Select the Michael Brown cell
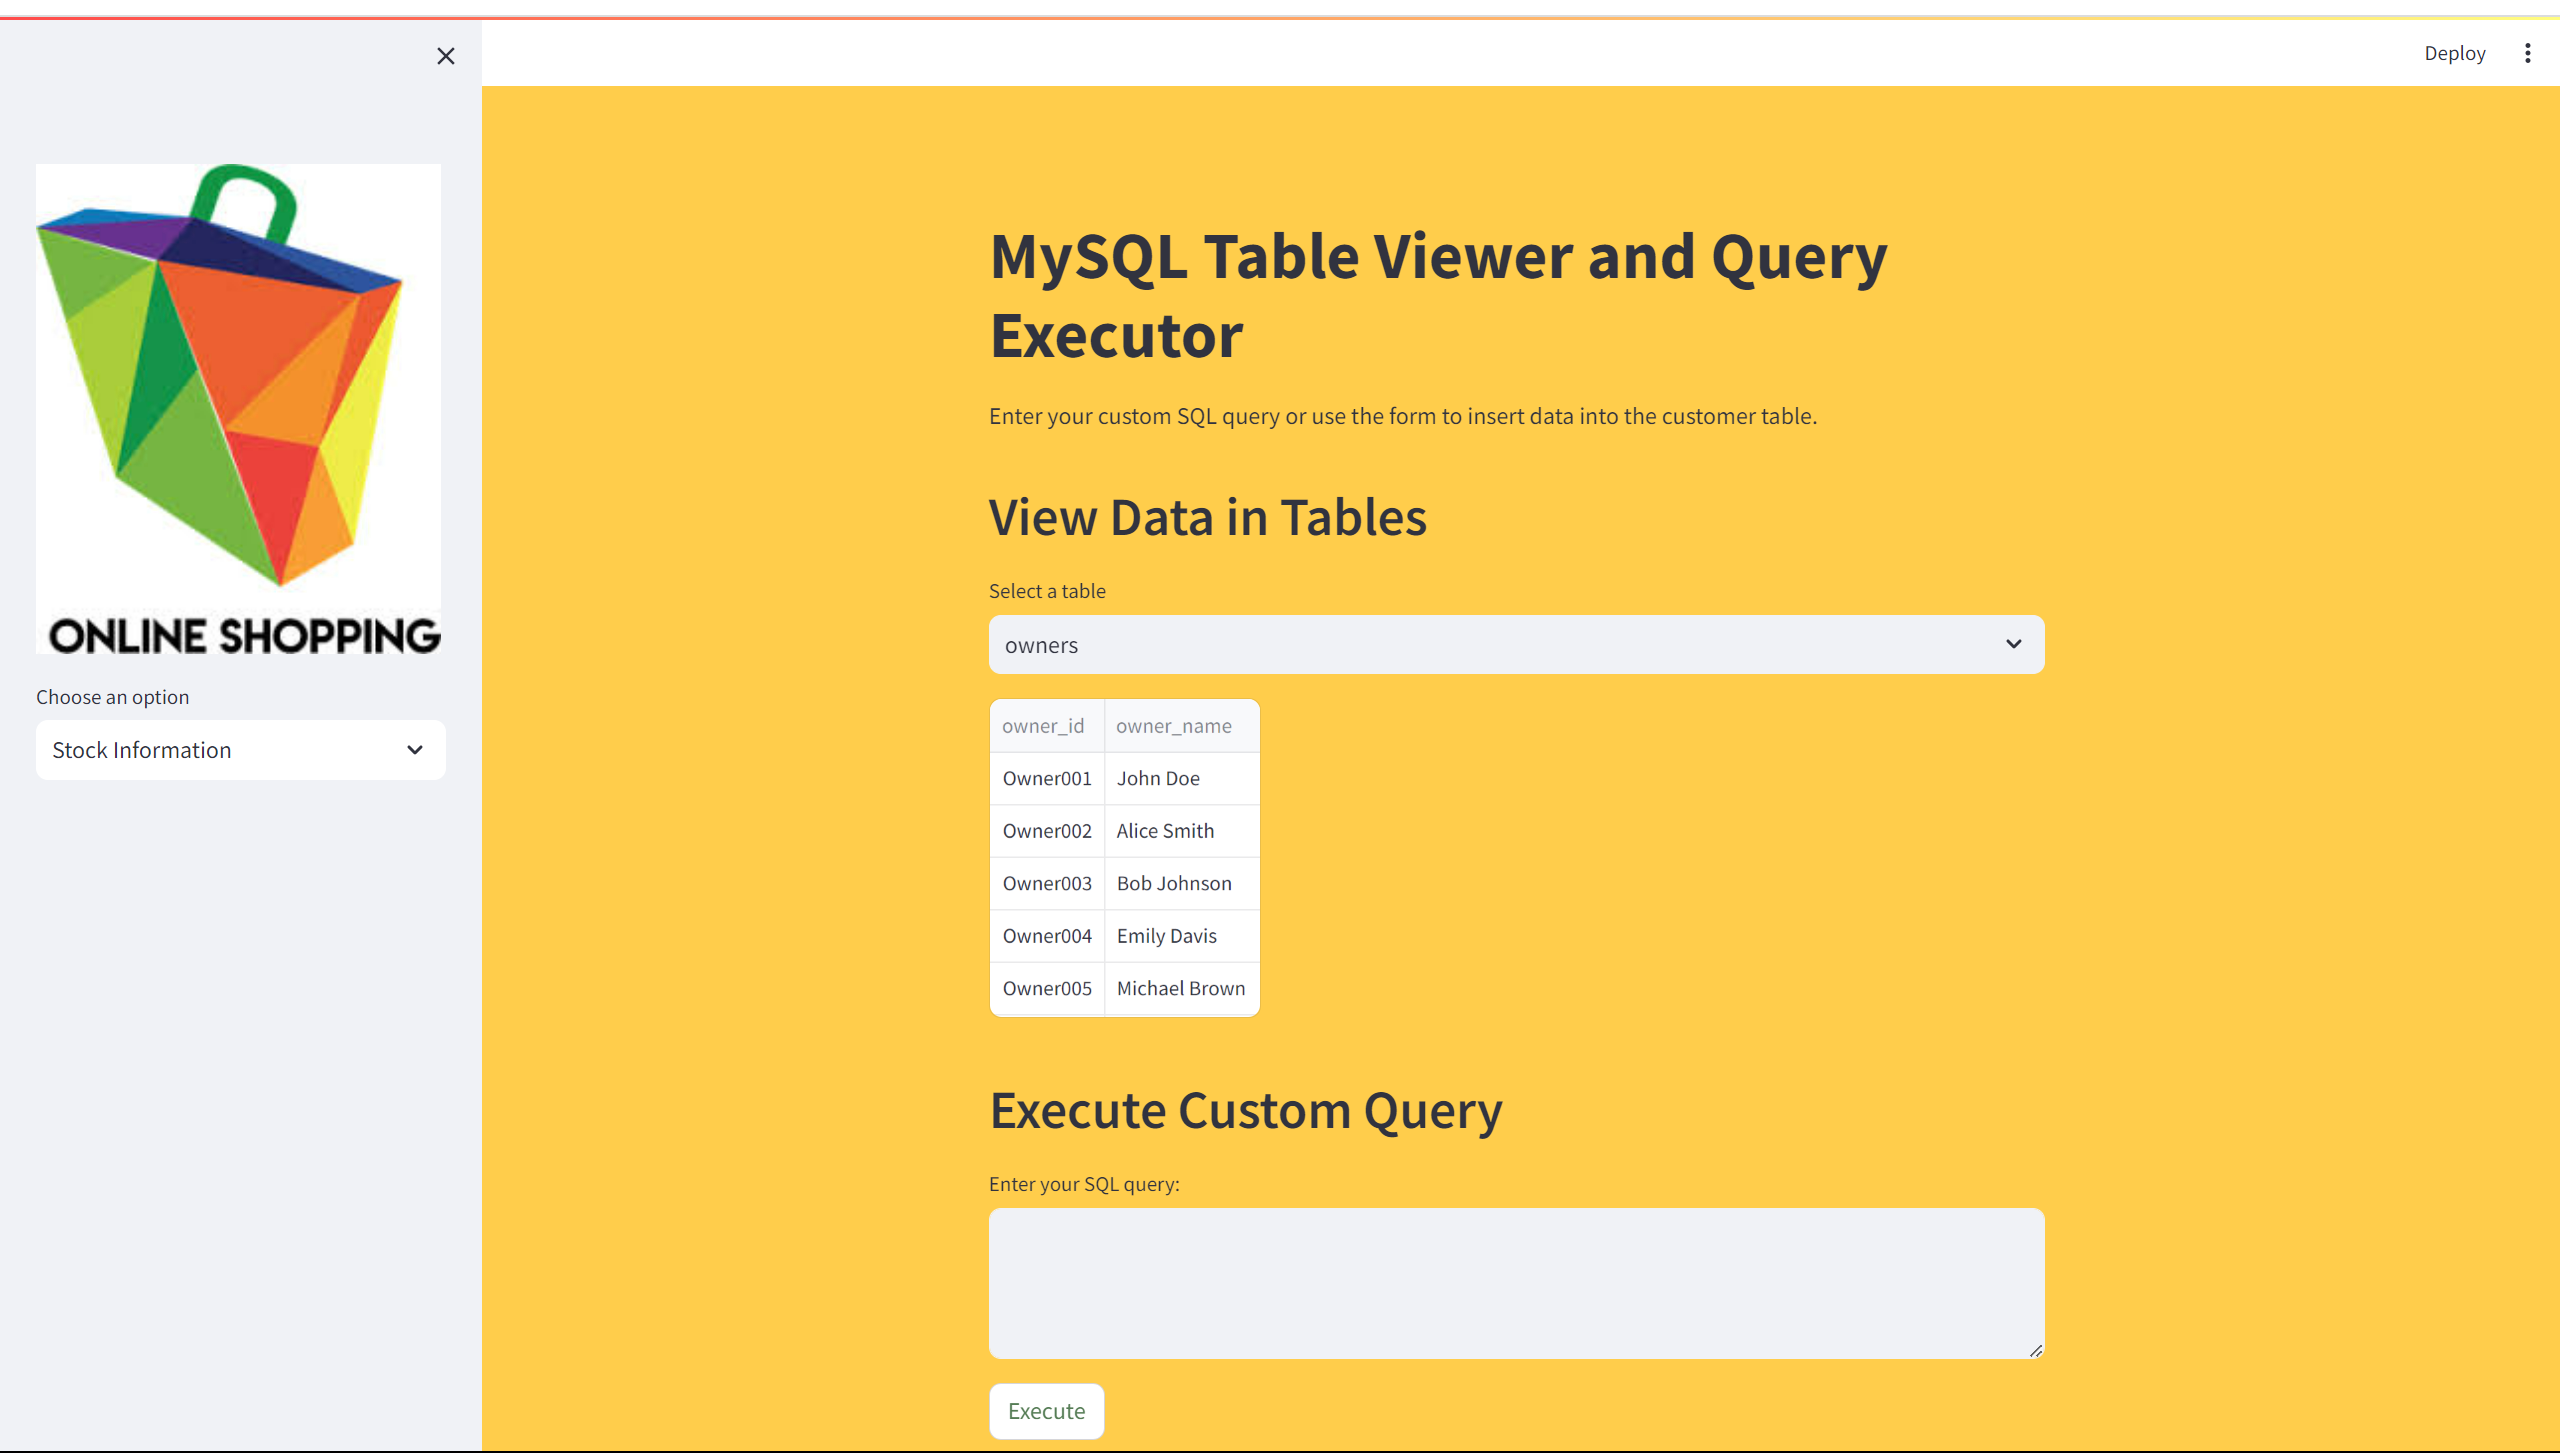The image size is (2560, 1453). point(1180,988)
